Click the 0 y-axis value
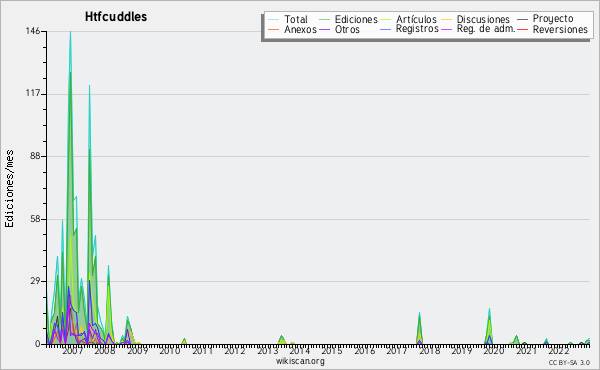600x370 pixels. point(38,344)
